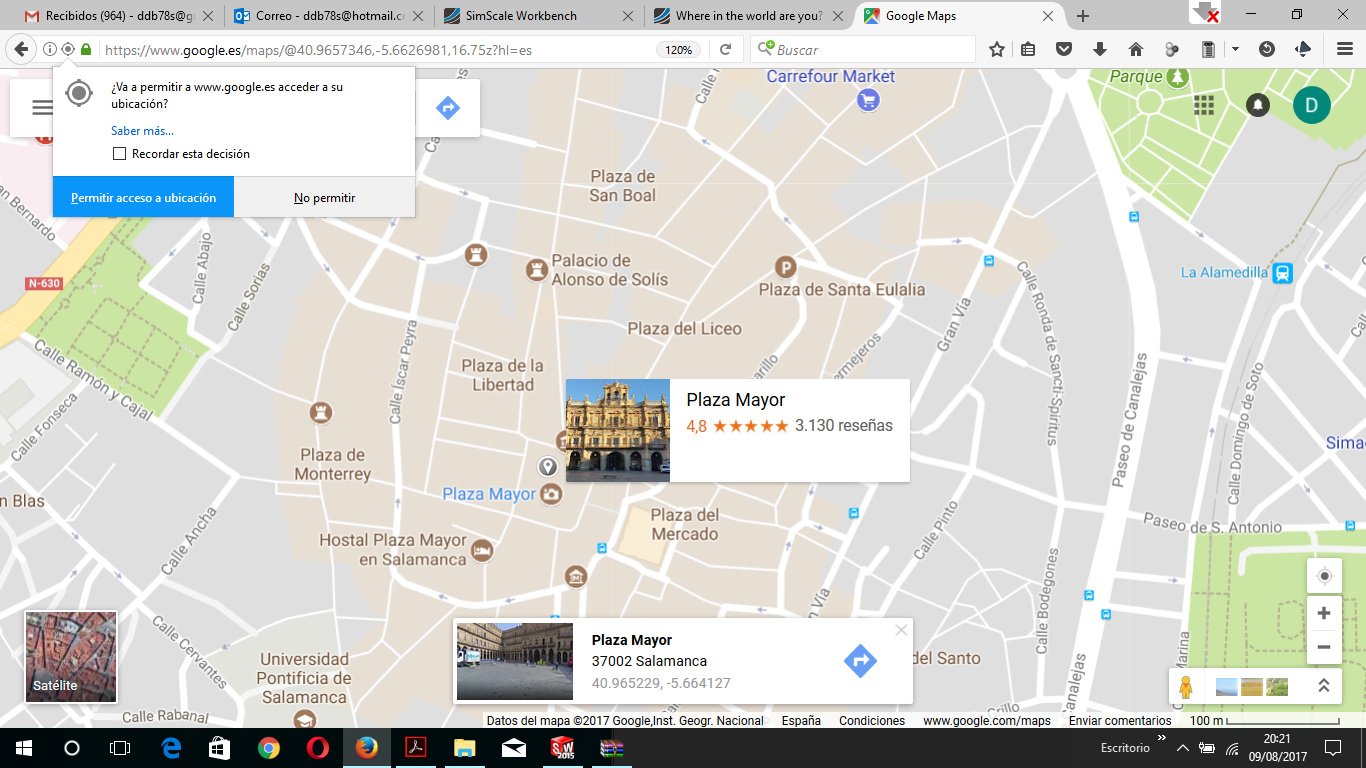Check the Recordar esta decisión checkbox
The width and height of the screenshot is (1366, 768).
point(120,154)
